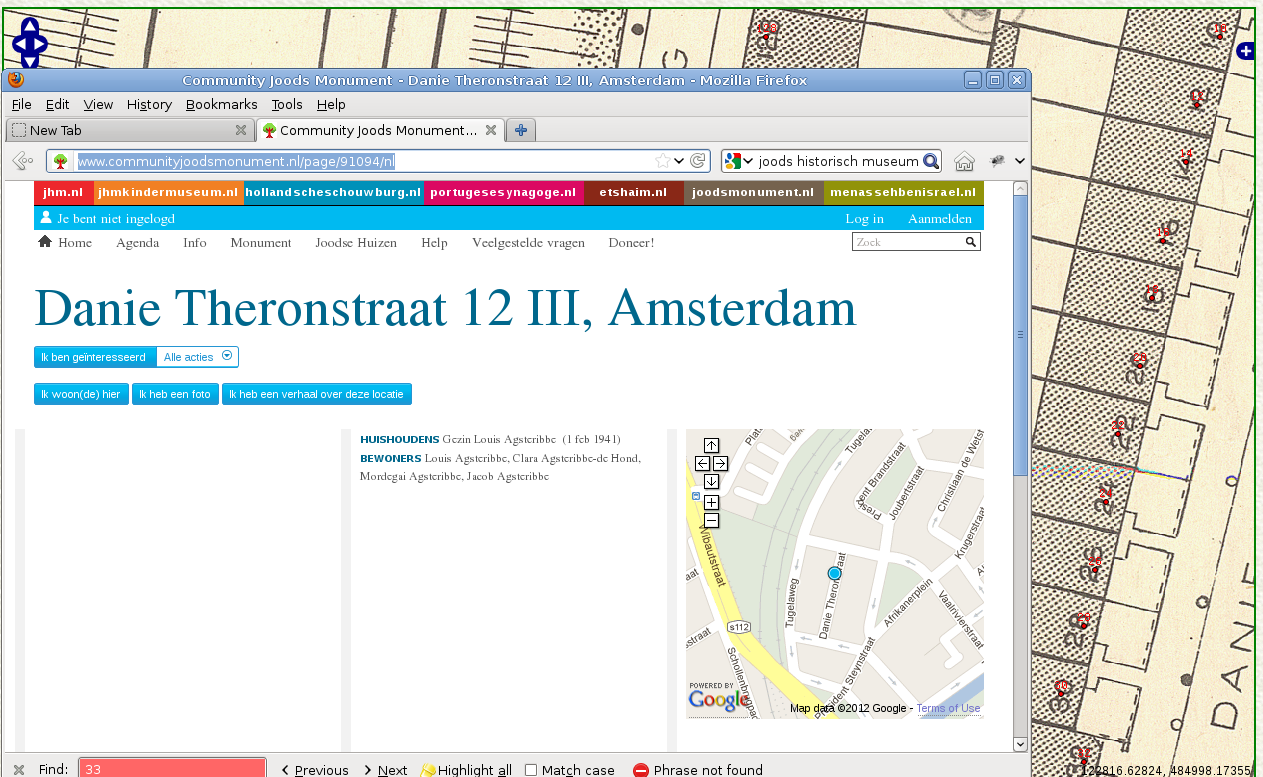Open the Joodse Huizen navigation link
The width and height of the screenshot is (1263, 777).
coord(356,242)
